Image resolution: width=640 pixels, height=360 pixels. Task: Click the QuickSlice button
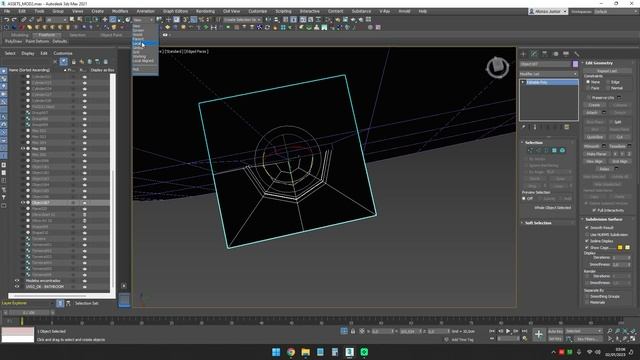tap(595, 137)
